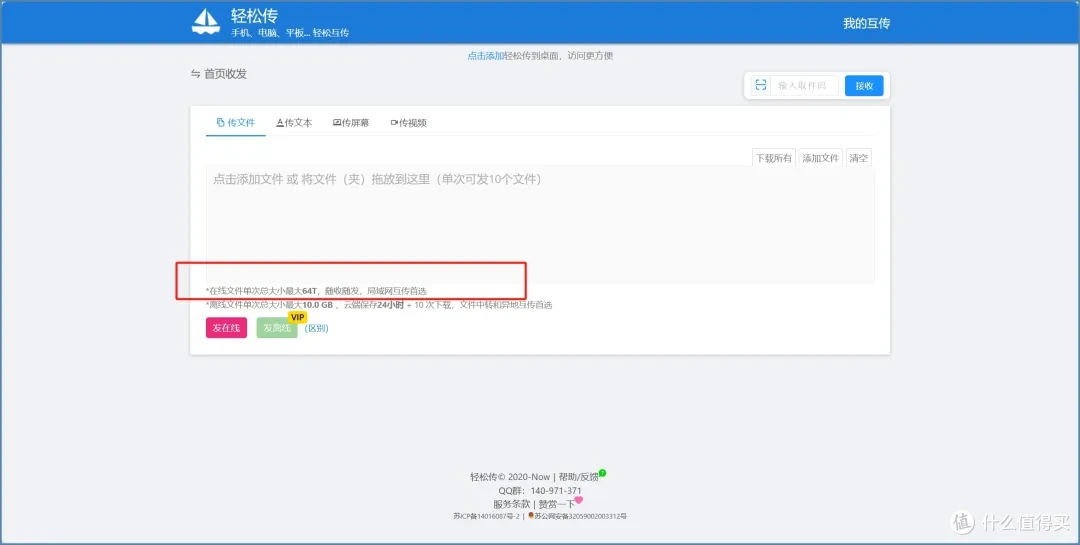Open the 传视频 tab
The width and height of the screenshot is (1080, 545).
[408, 123]
